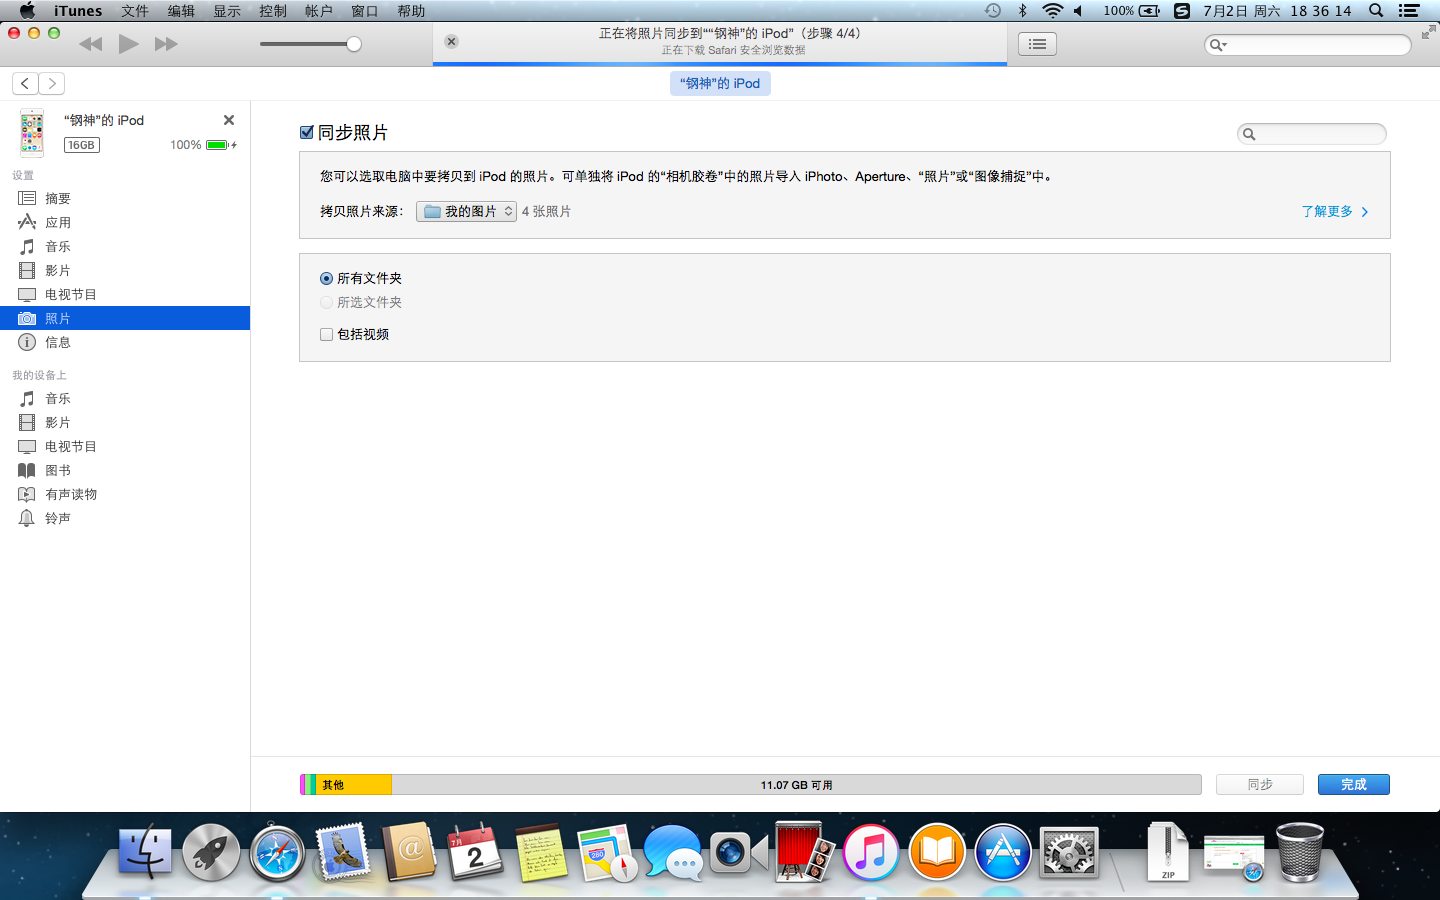Open the list view button near status display
This screenshot has width=1440, height=900.
pyautogui.click(x=1037, y=44)
